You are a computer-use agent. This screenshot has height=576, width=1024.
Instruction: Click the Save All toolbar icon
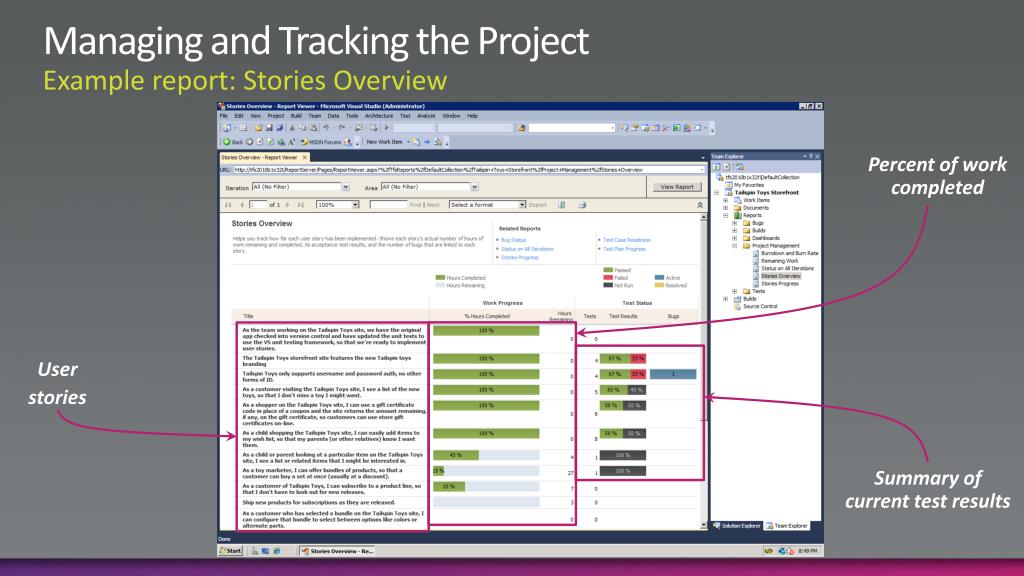(x=280, y=128)
